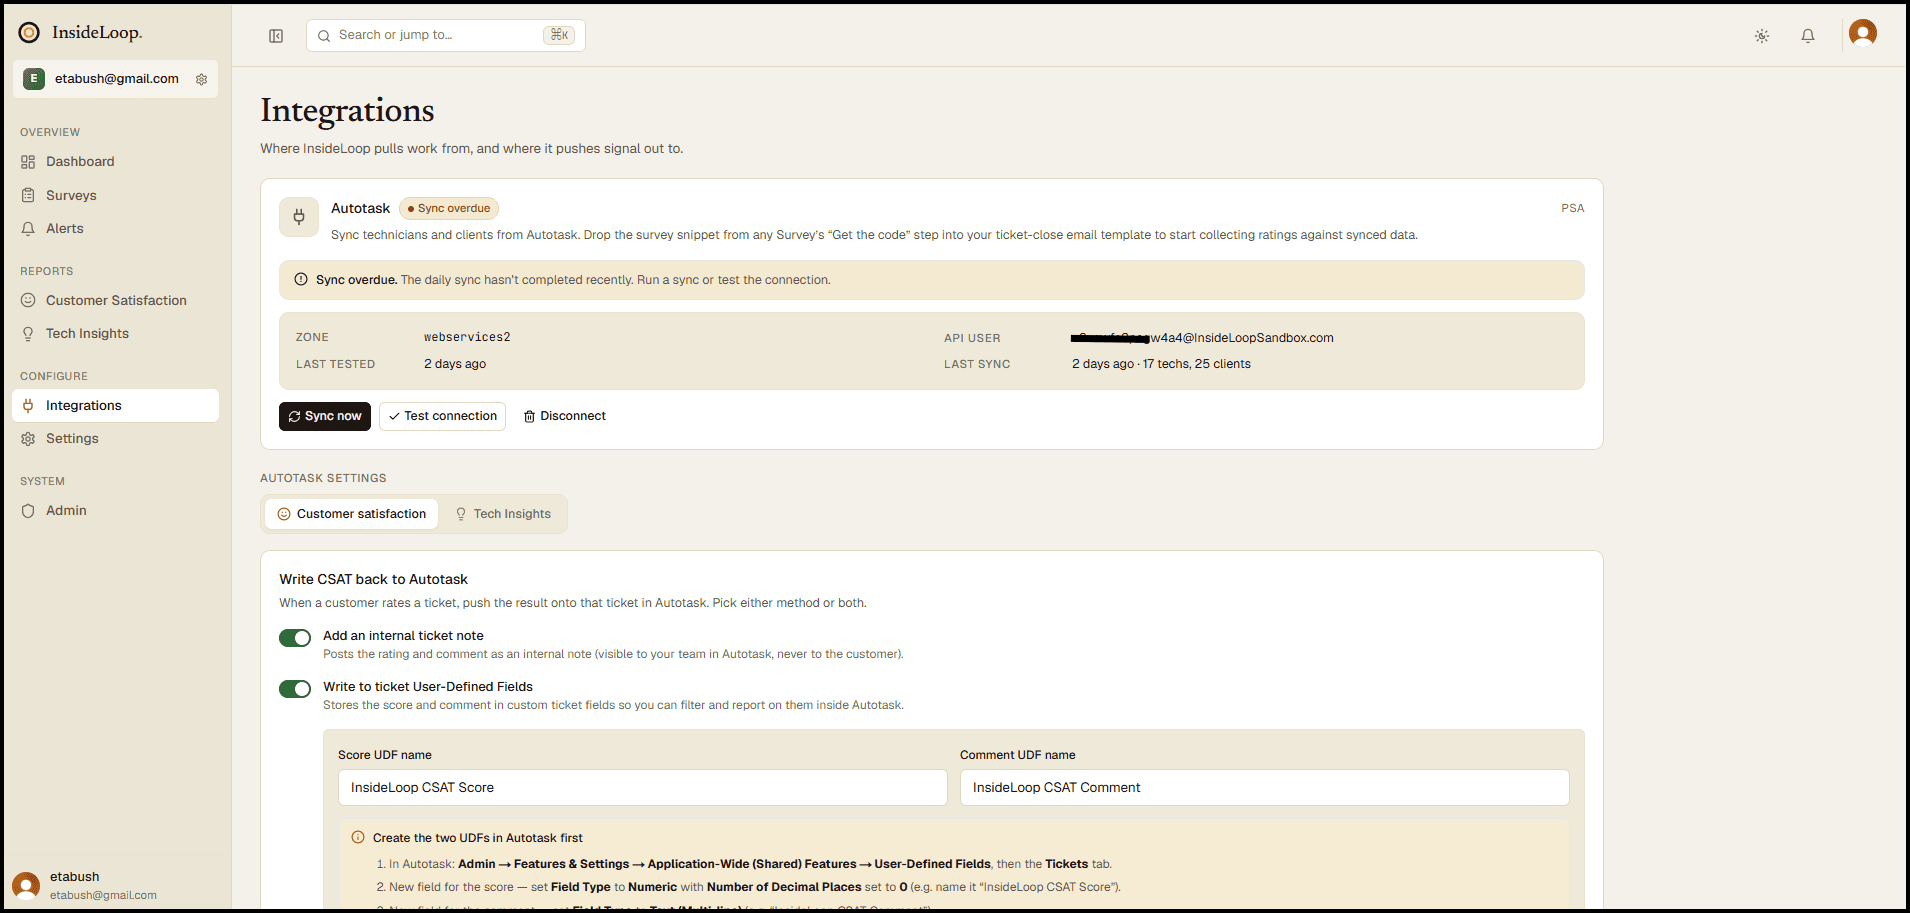Screen dimensions: 1910x913
Task: Switch to the Tech Insights tab
Action: click(x=503, y=514)
